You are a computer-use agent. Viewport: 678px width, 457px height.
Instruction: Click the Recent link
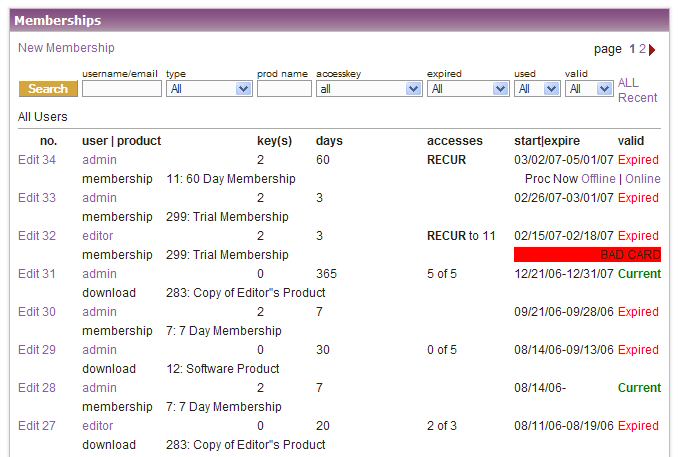coord(637,98)
